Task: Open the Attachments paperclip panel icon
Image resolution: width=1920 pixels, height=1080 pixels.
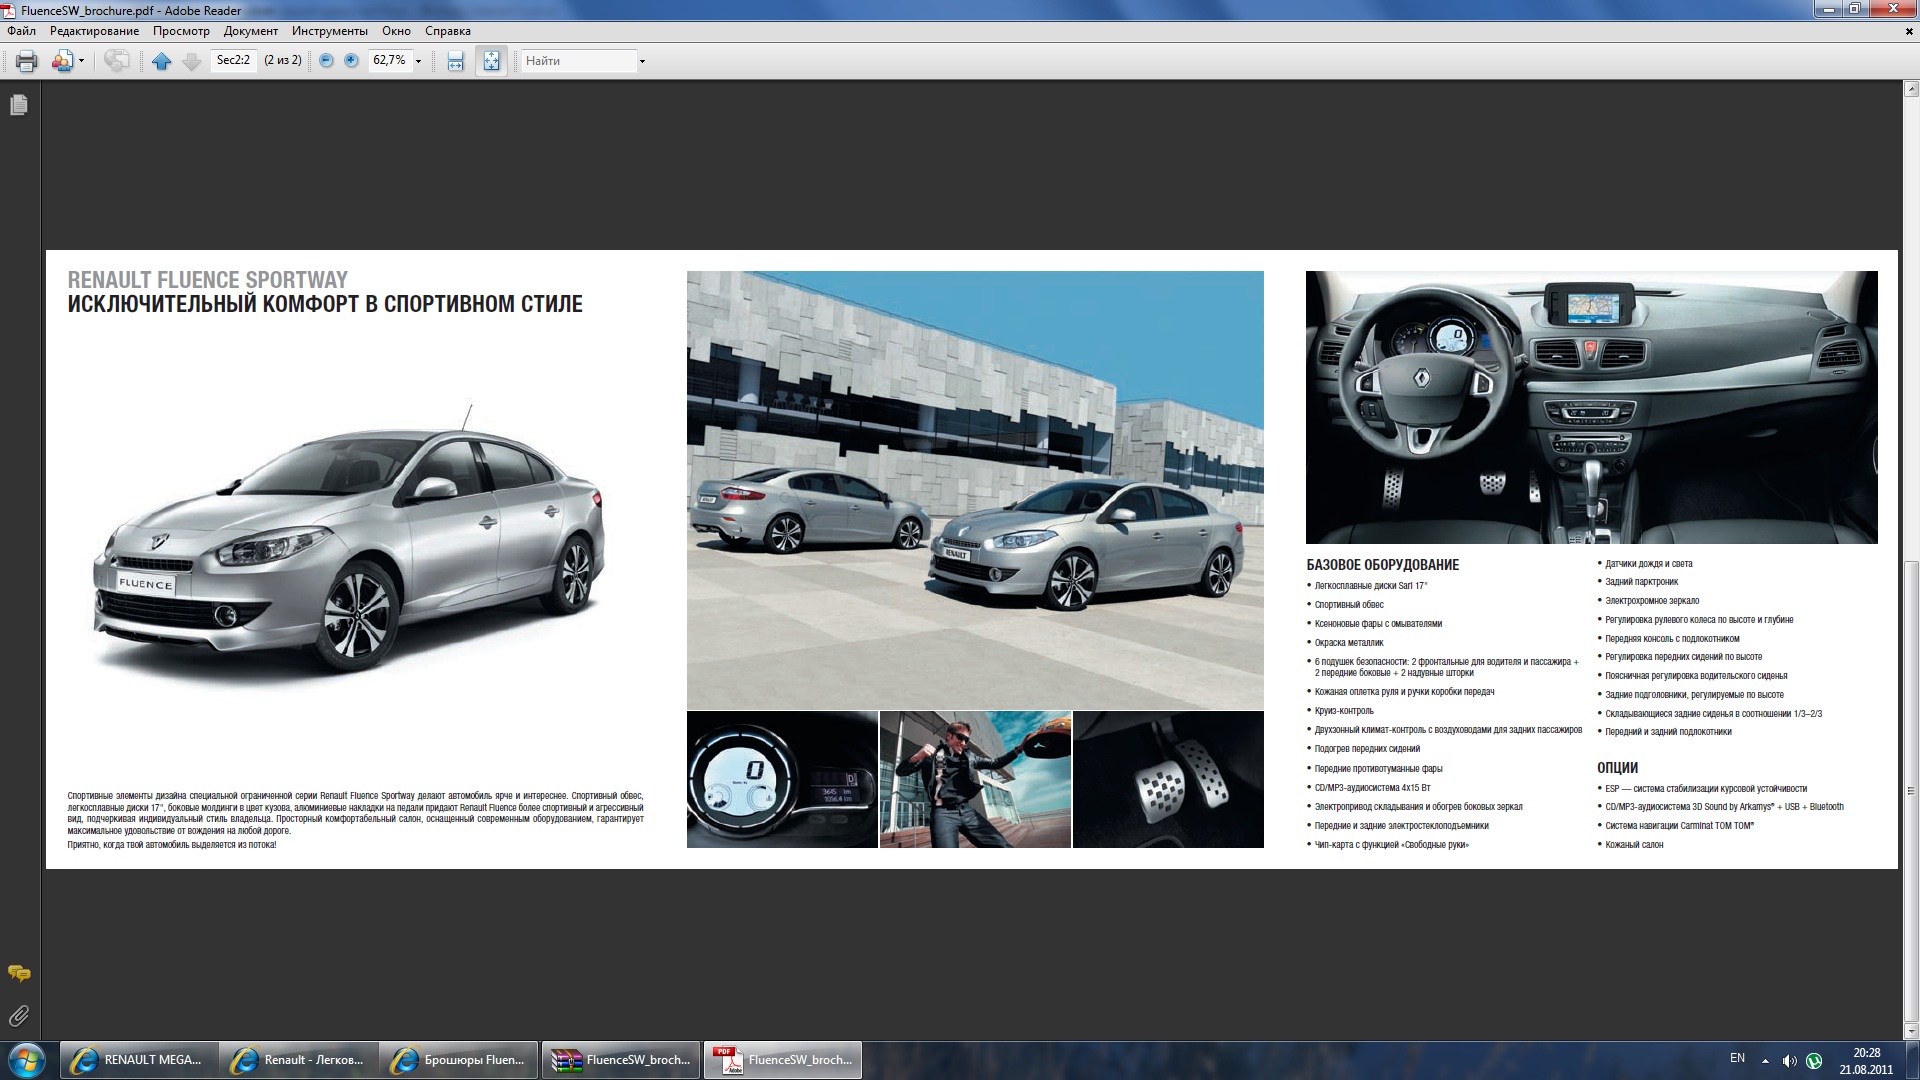Action: coord(19,1016)
